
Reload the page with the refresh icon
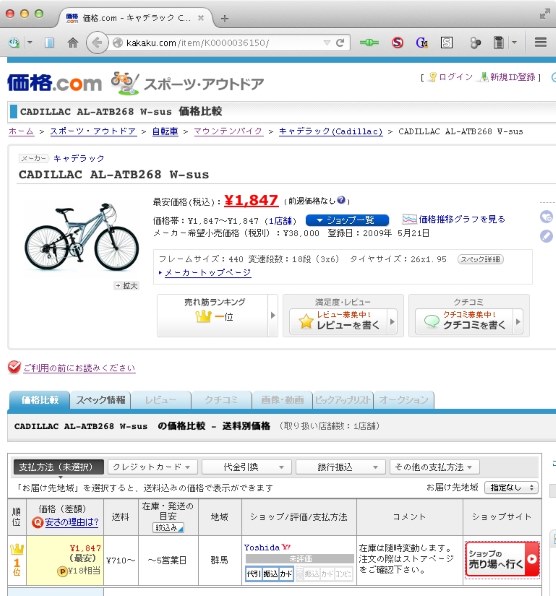[341, 43]
